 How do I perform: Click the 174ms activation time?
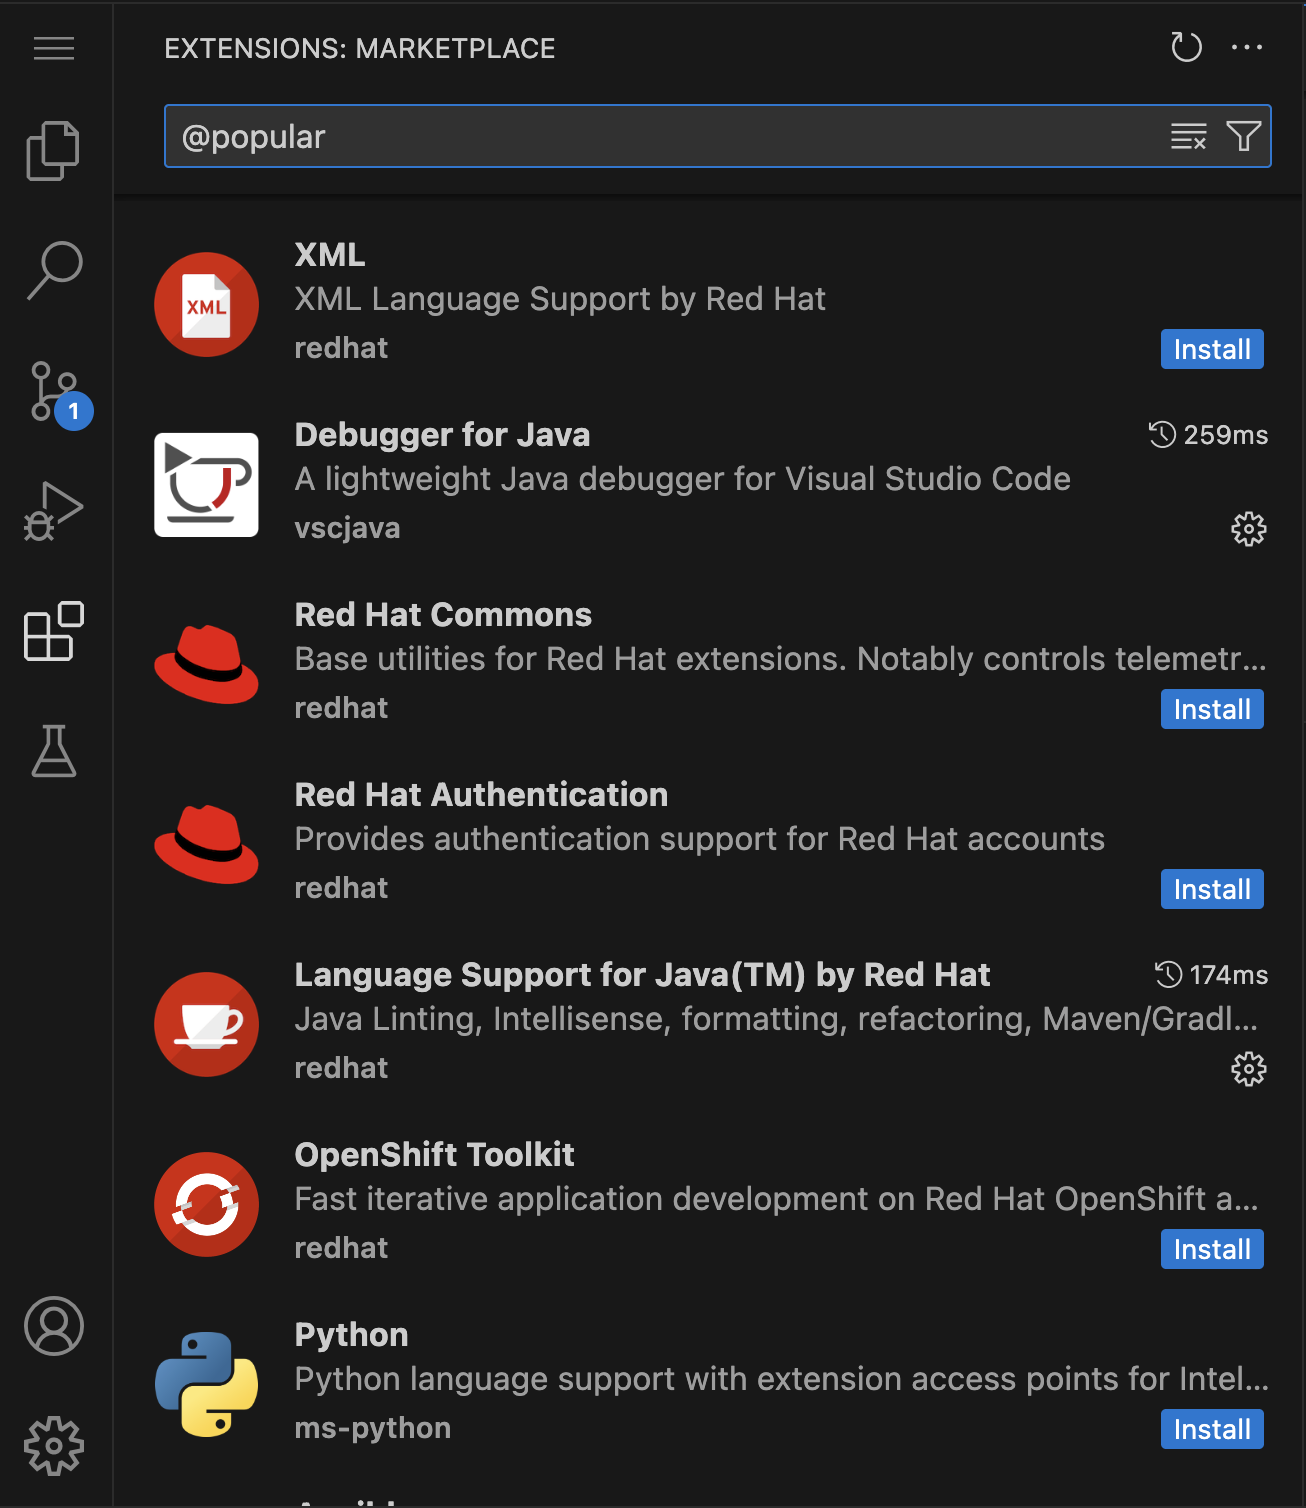pos(1211,974)
